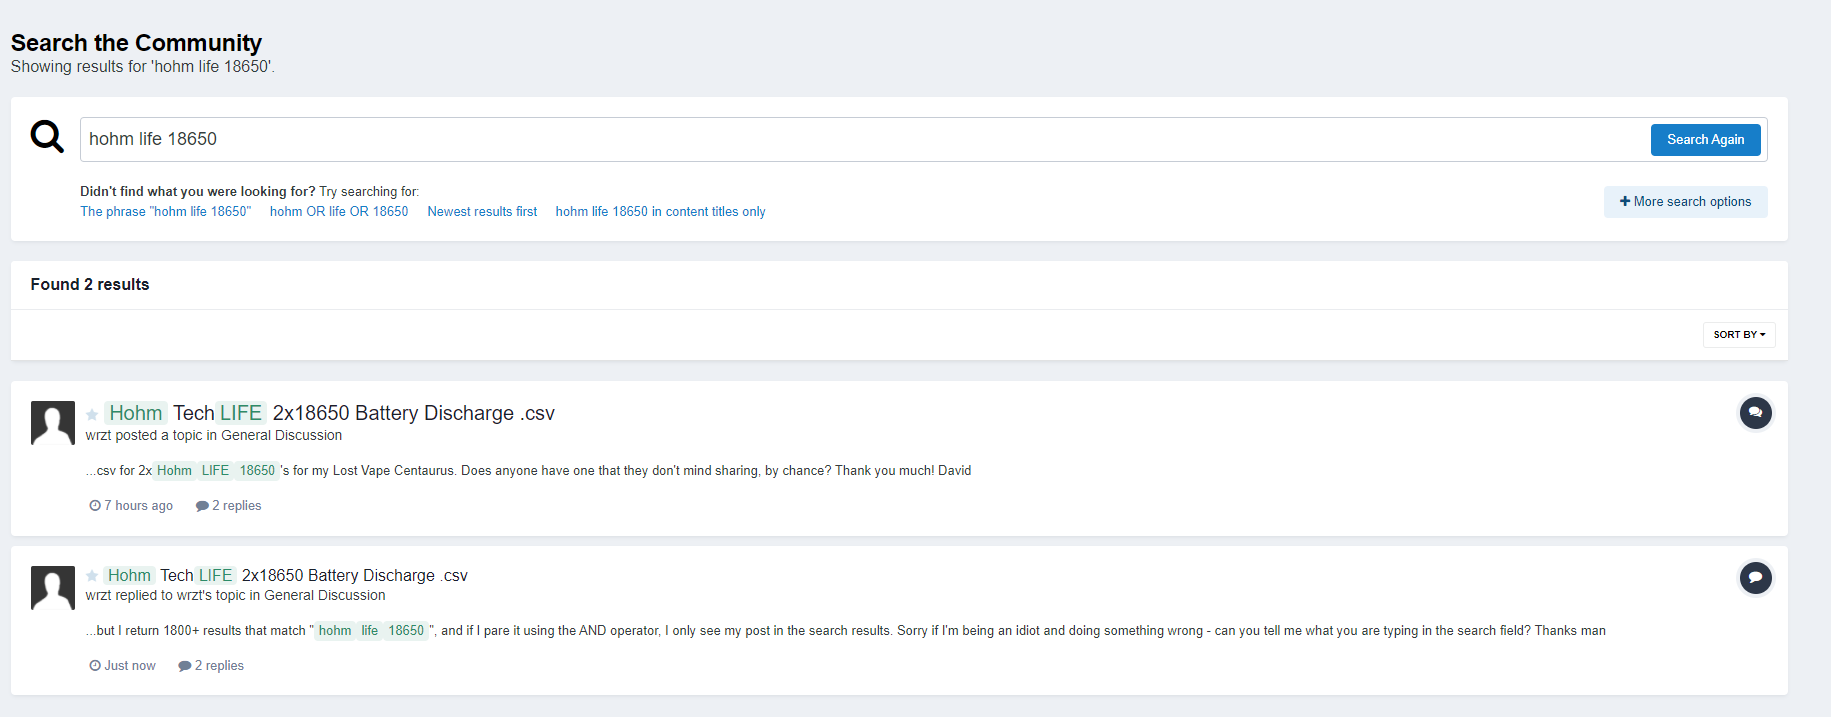
Task: Toggle the star on first search result
Action: [92, 415]
